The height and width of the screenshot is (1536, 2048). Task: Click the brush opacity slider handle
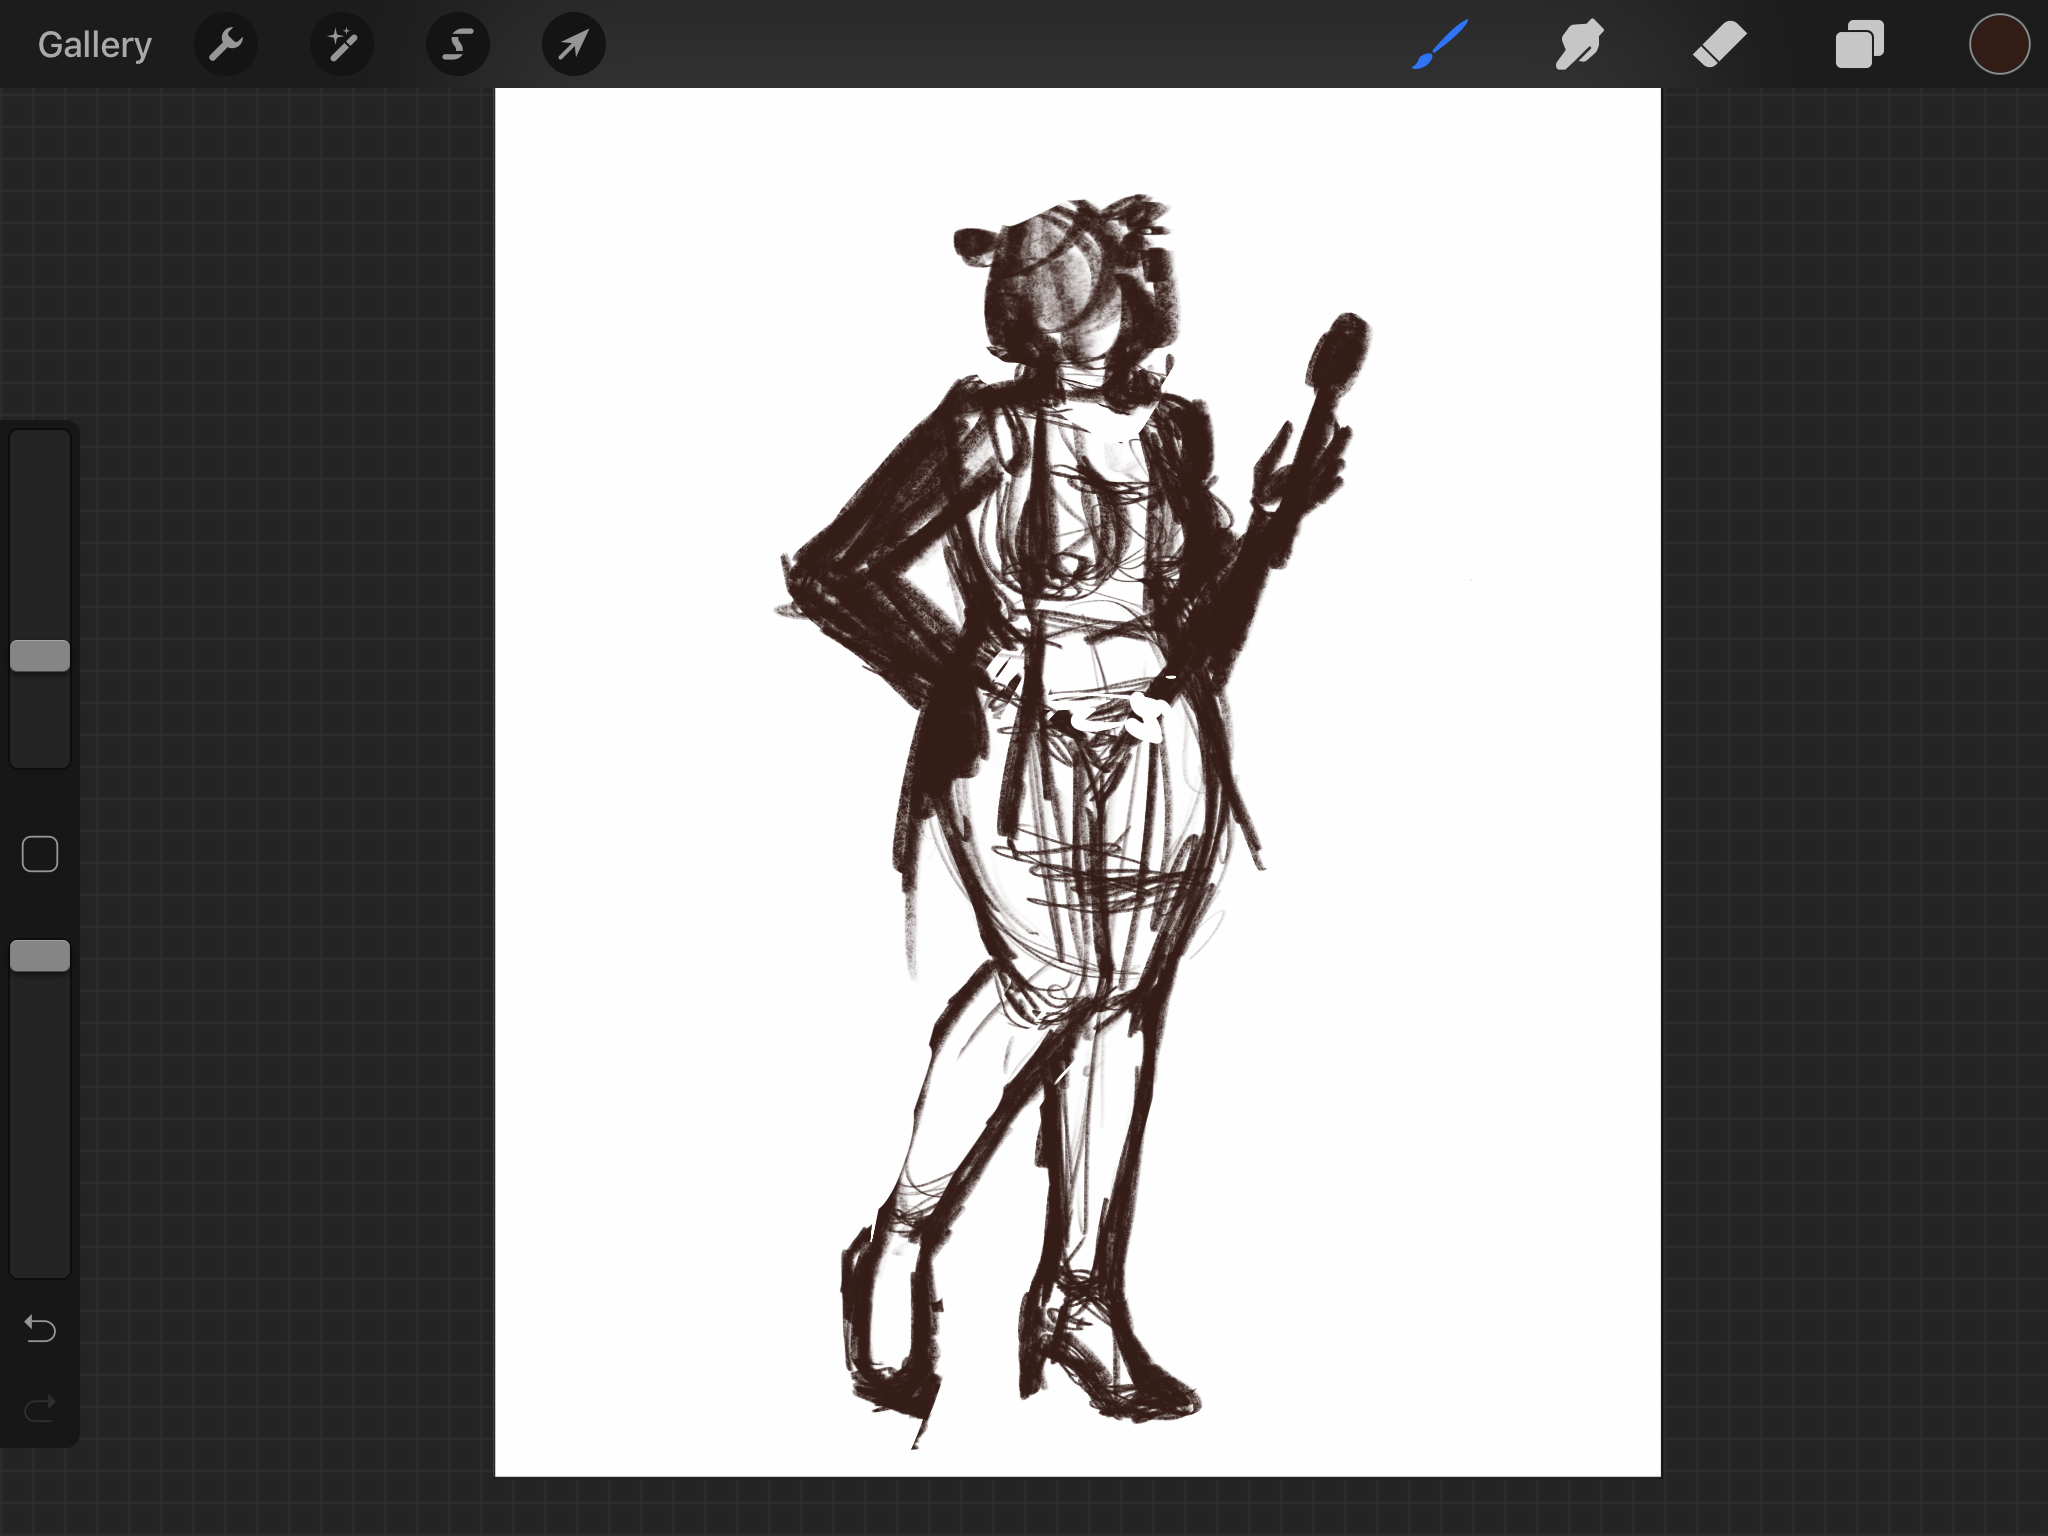40,956
